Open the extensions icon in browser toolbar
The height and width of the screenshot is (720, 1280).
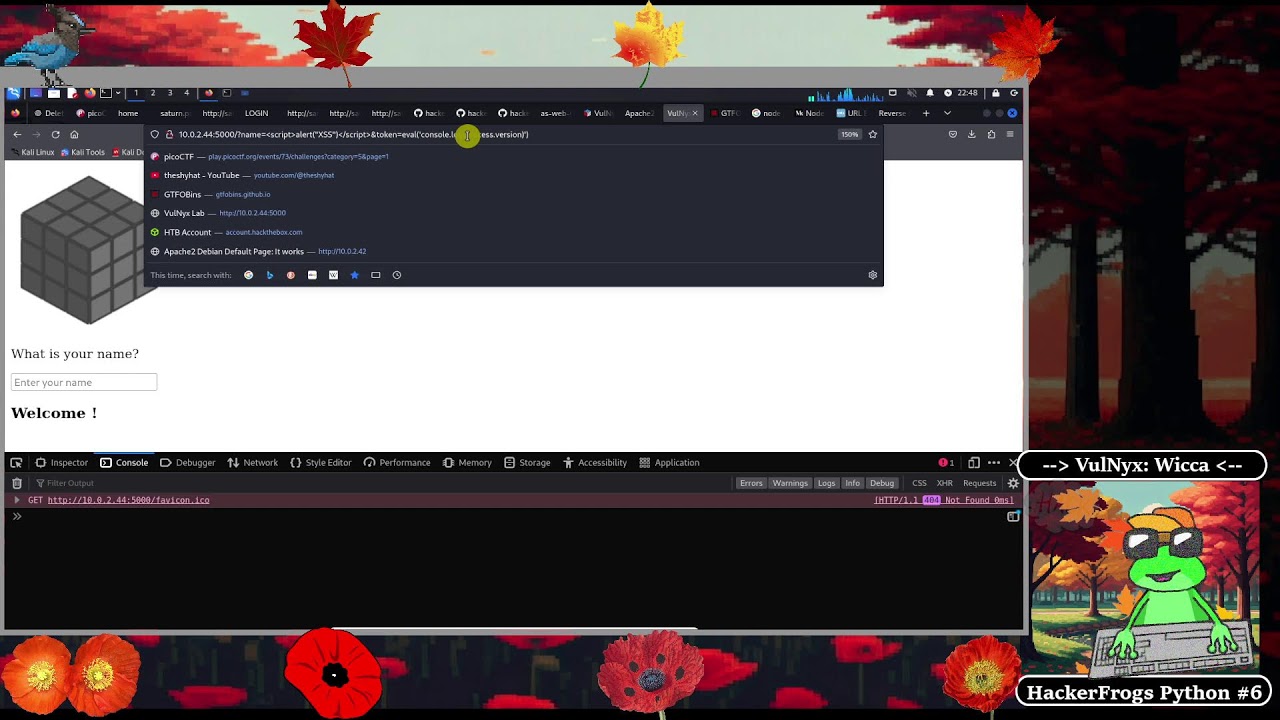pyautogui.click(x=991, y=134)
